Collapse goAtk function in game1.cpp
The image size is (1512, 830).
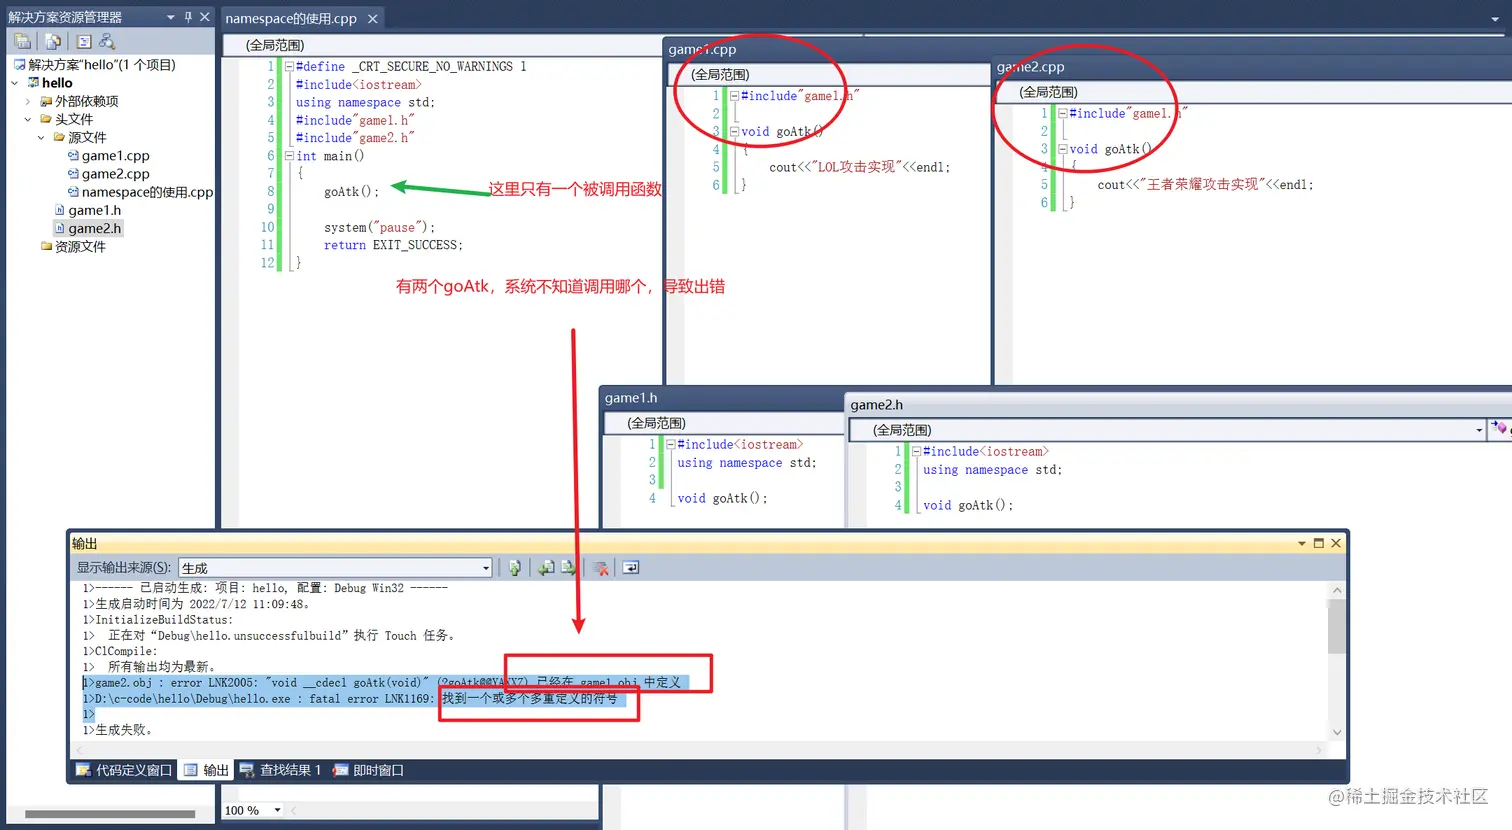734,132
